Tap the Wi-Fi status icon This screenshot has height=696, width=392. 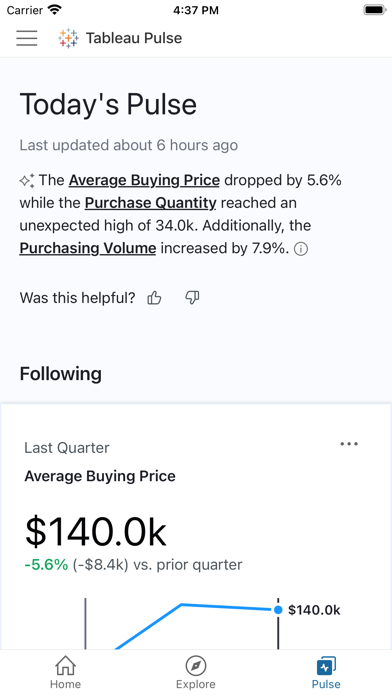click(x=55, y=10)
